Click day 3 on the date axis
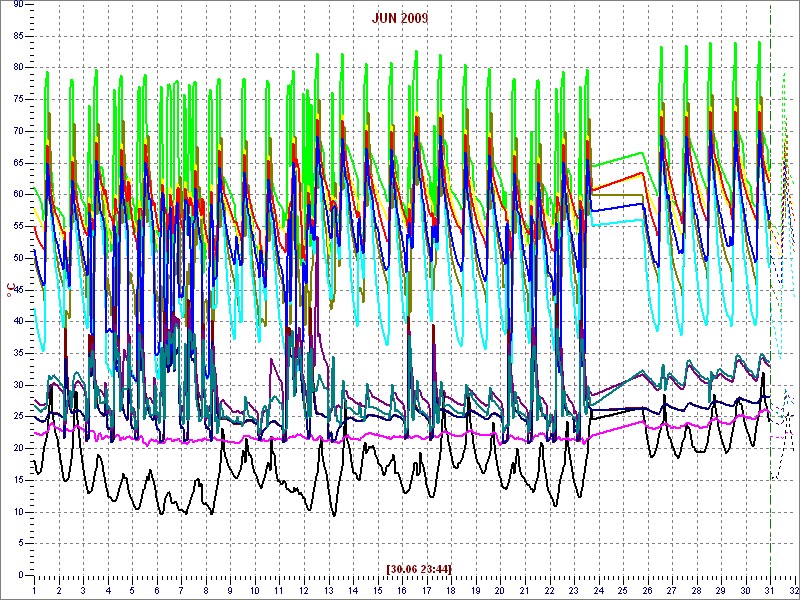Image resolution: width=800 pixels, height=600 pixels. click(83, 590)
